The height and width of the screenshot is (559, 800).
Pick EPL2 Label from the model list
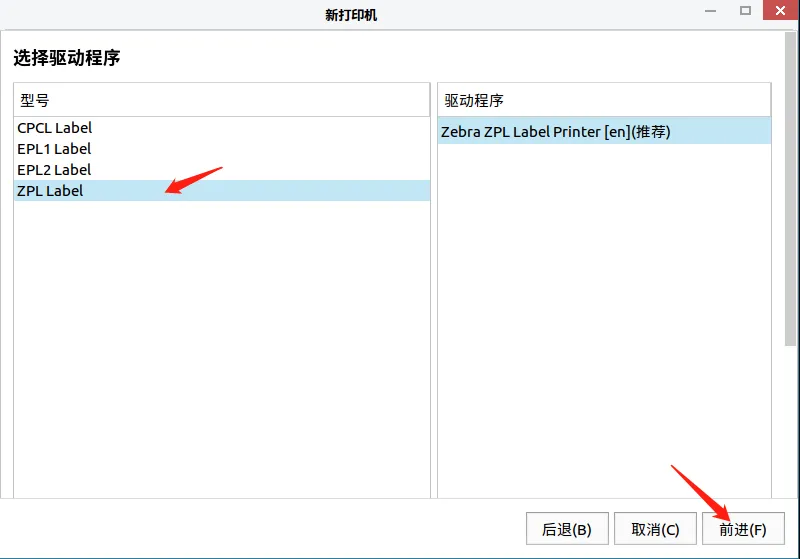(x=54, y=170)
